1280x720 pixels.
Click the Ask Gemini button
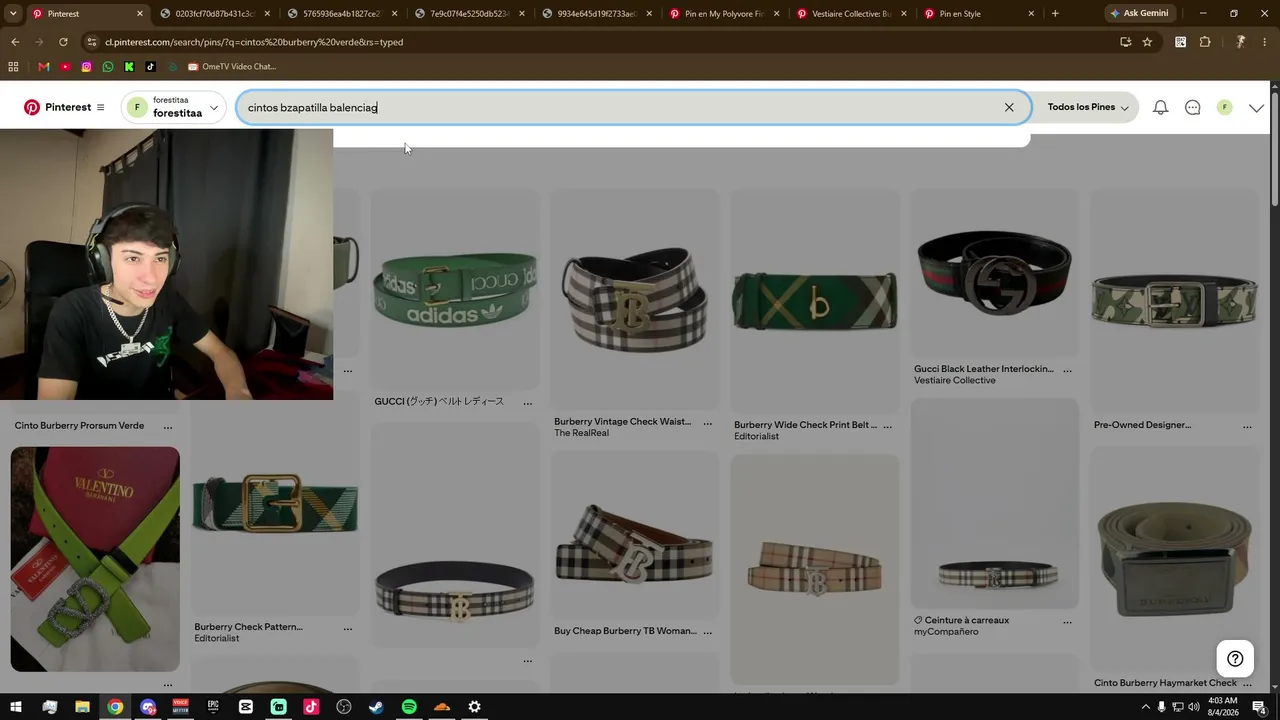(1139, 13)
